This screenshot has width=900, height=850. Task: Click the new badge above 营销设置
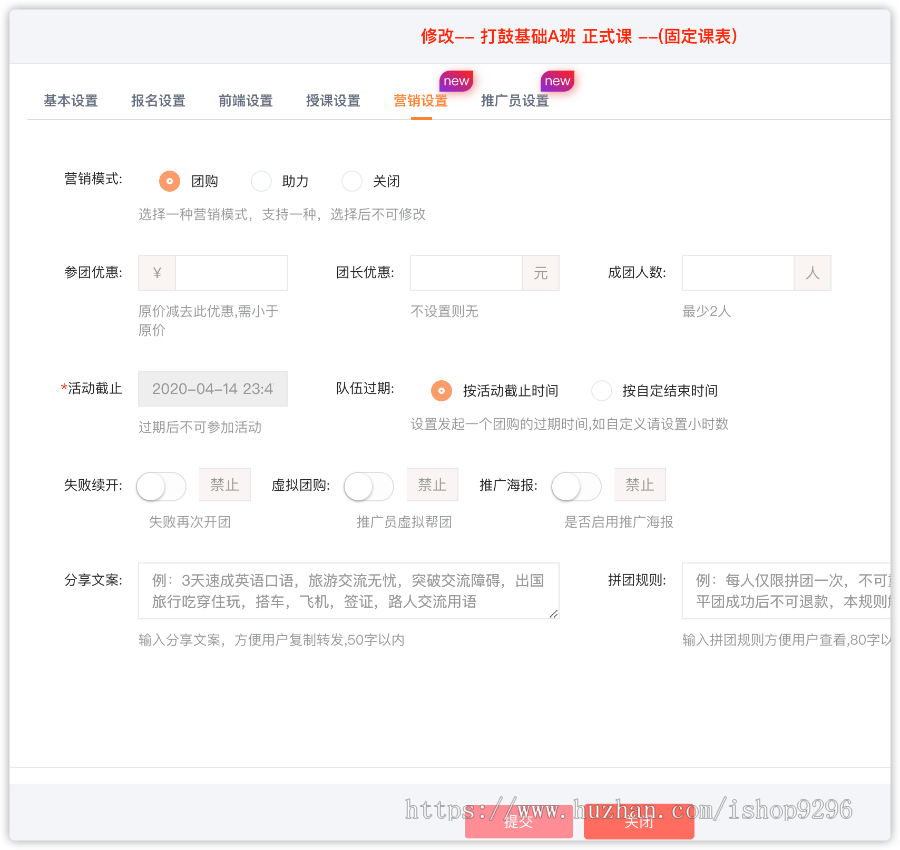[456, 81]
